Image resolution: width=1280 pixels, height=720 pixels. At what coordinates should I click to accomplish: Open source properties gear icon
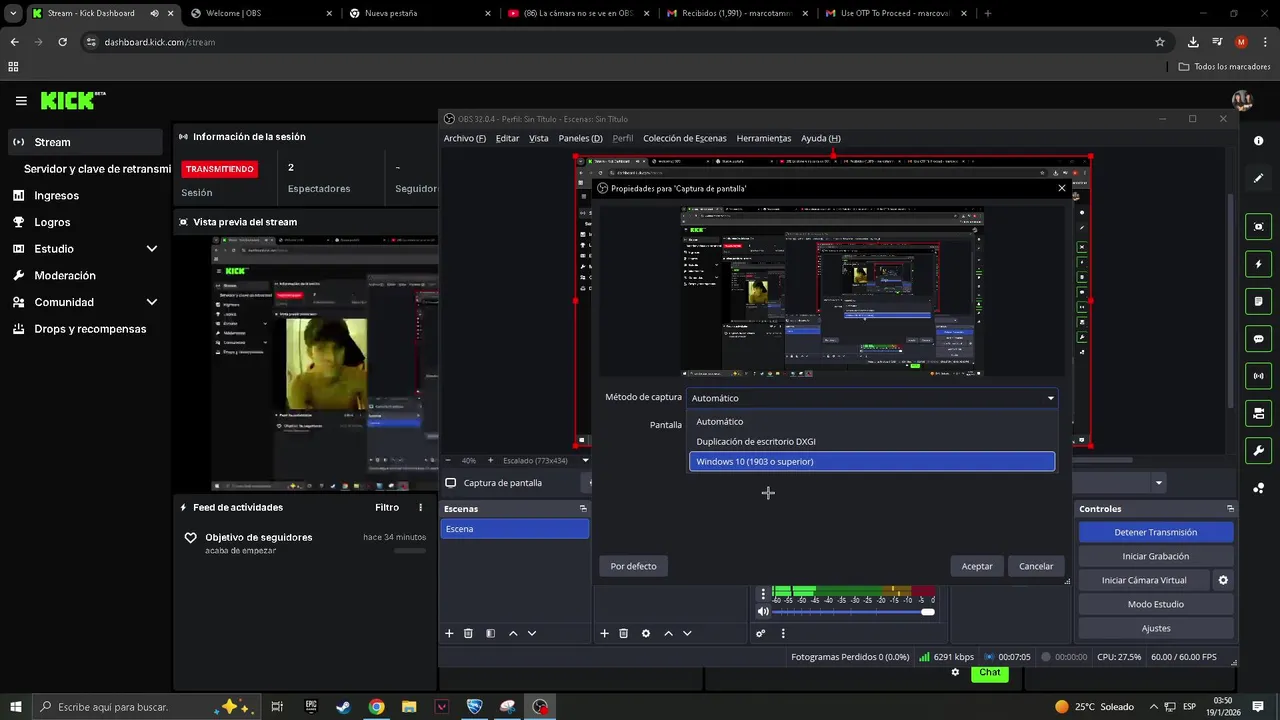tap(646, 633)
